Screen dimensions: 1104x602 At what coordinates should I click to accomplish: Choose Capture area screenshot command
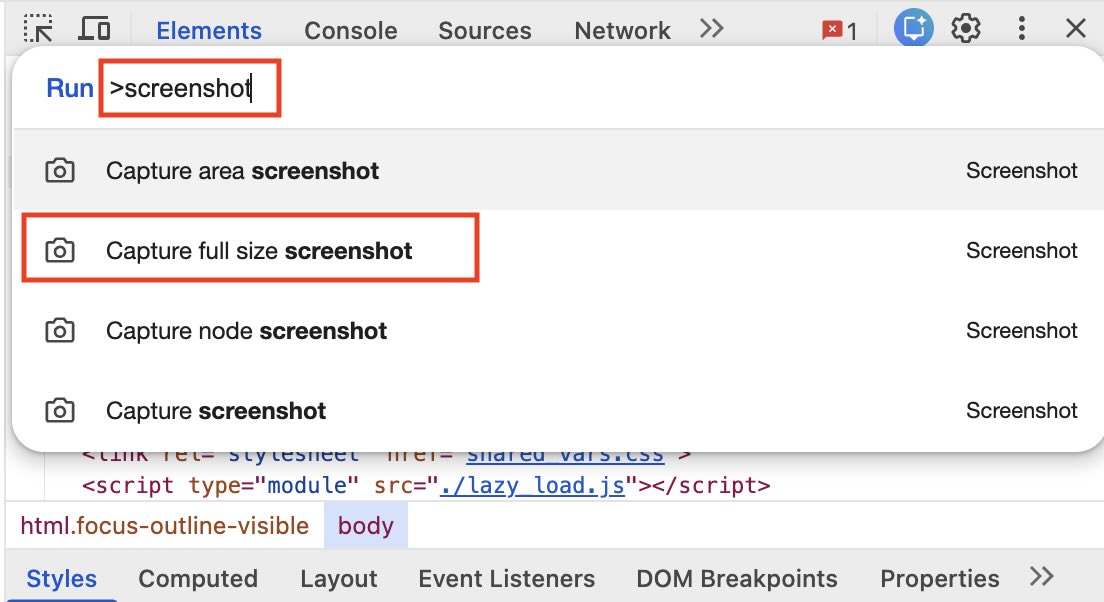[242, 171]
